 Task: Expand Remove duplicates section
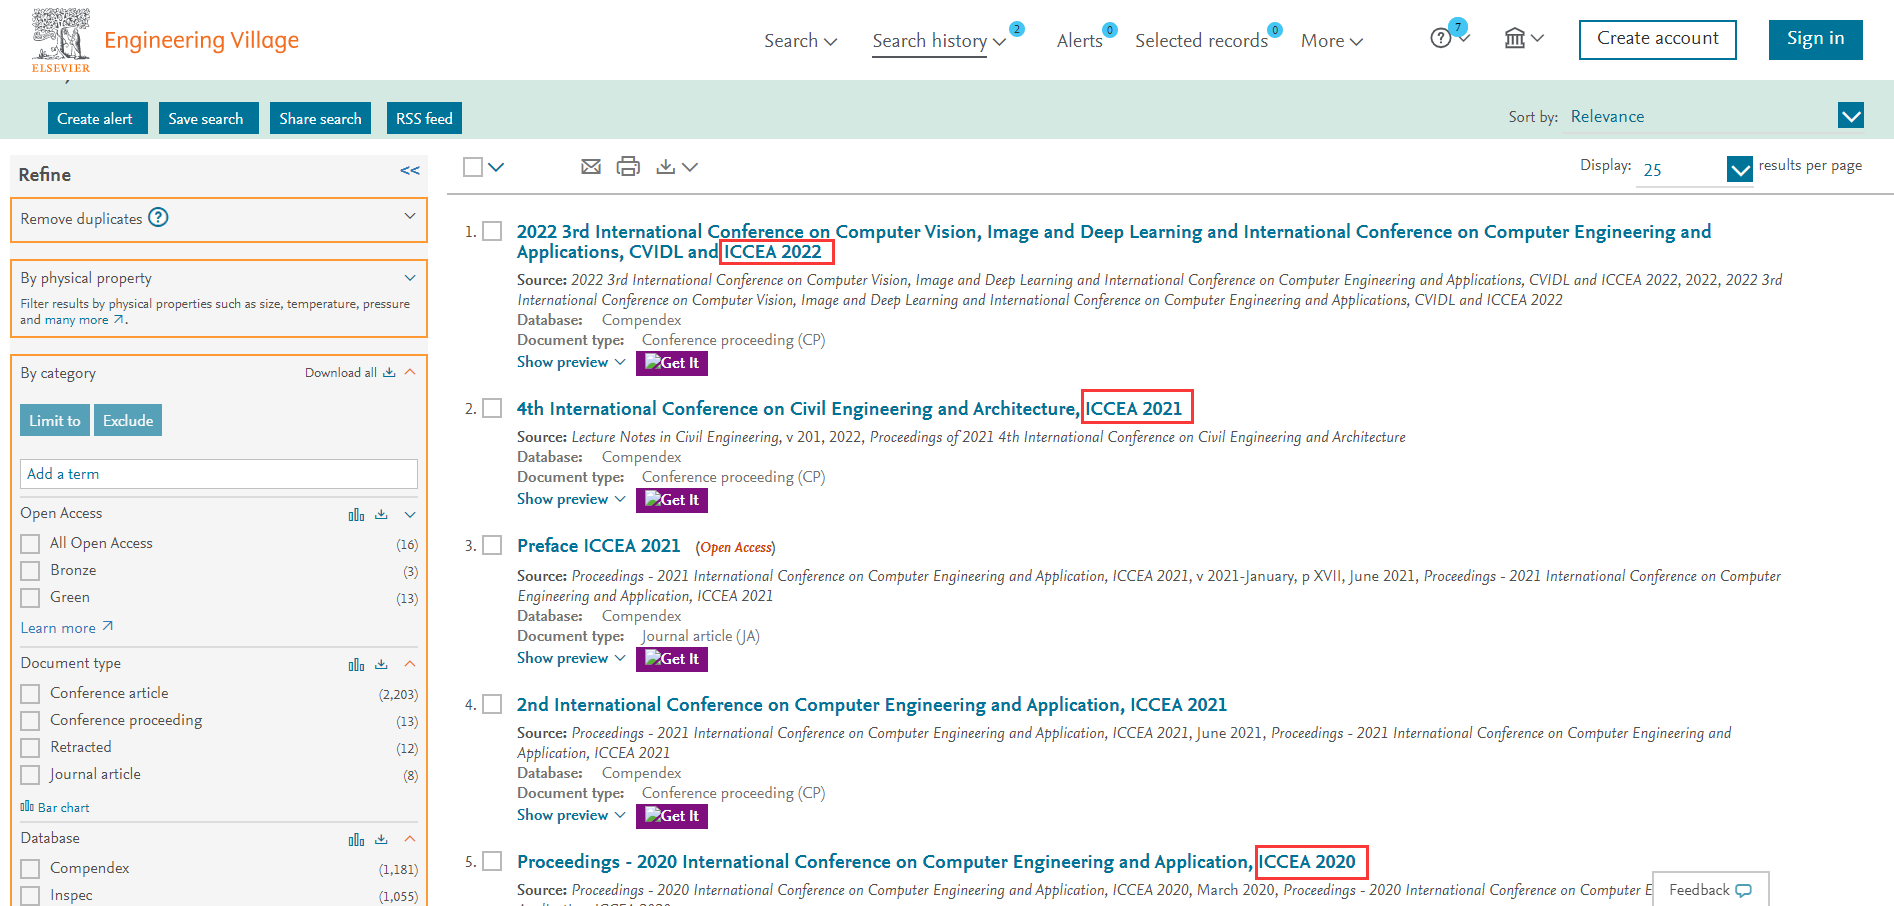coord(410,216)
